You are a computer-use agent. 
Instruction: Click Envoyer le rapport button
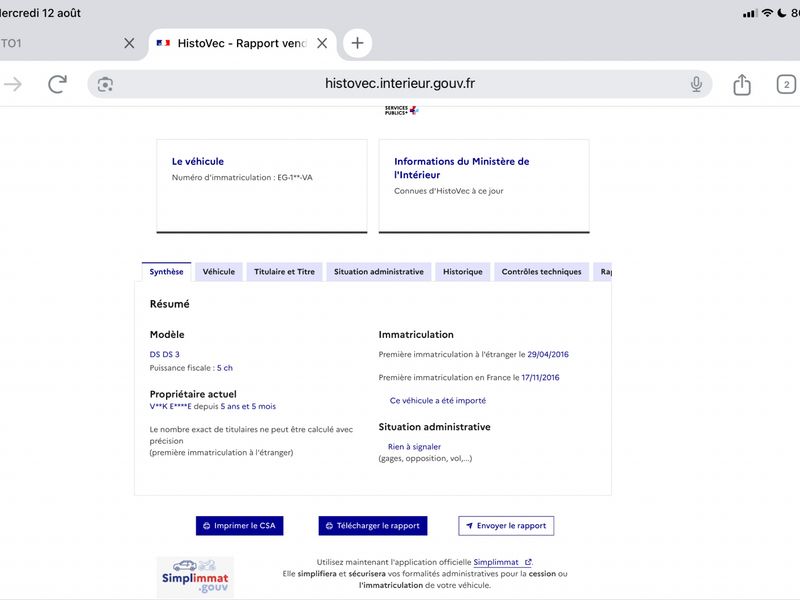[x=506, y=526]
